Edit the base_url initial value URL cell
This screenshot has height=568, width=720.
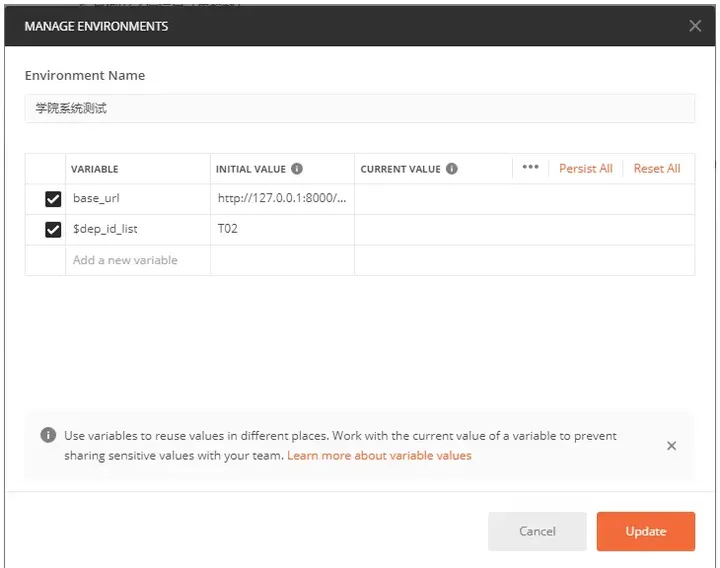click(x=282, y=199)
